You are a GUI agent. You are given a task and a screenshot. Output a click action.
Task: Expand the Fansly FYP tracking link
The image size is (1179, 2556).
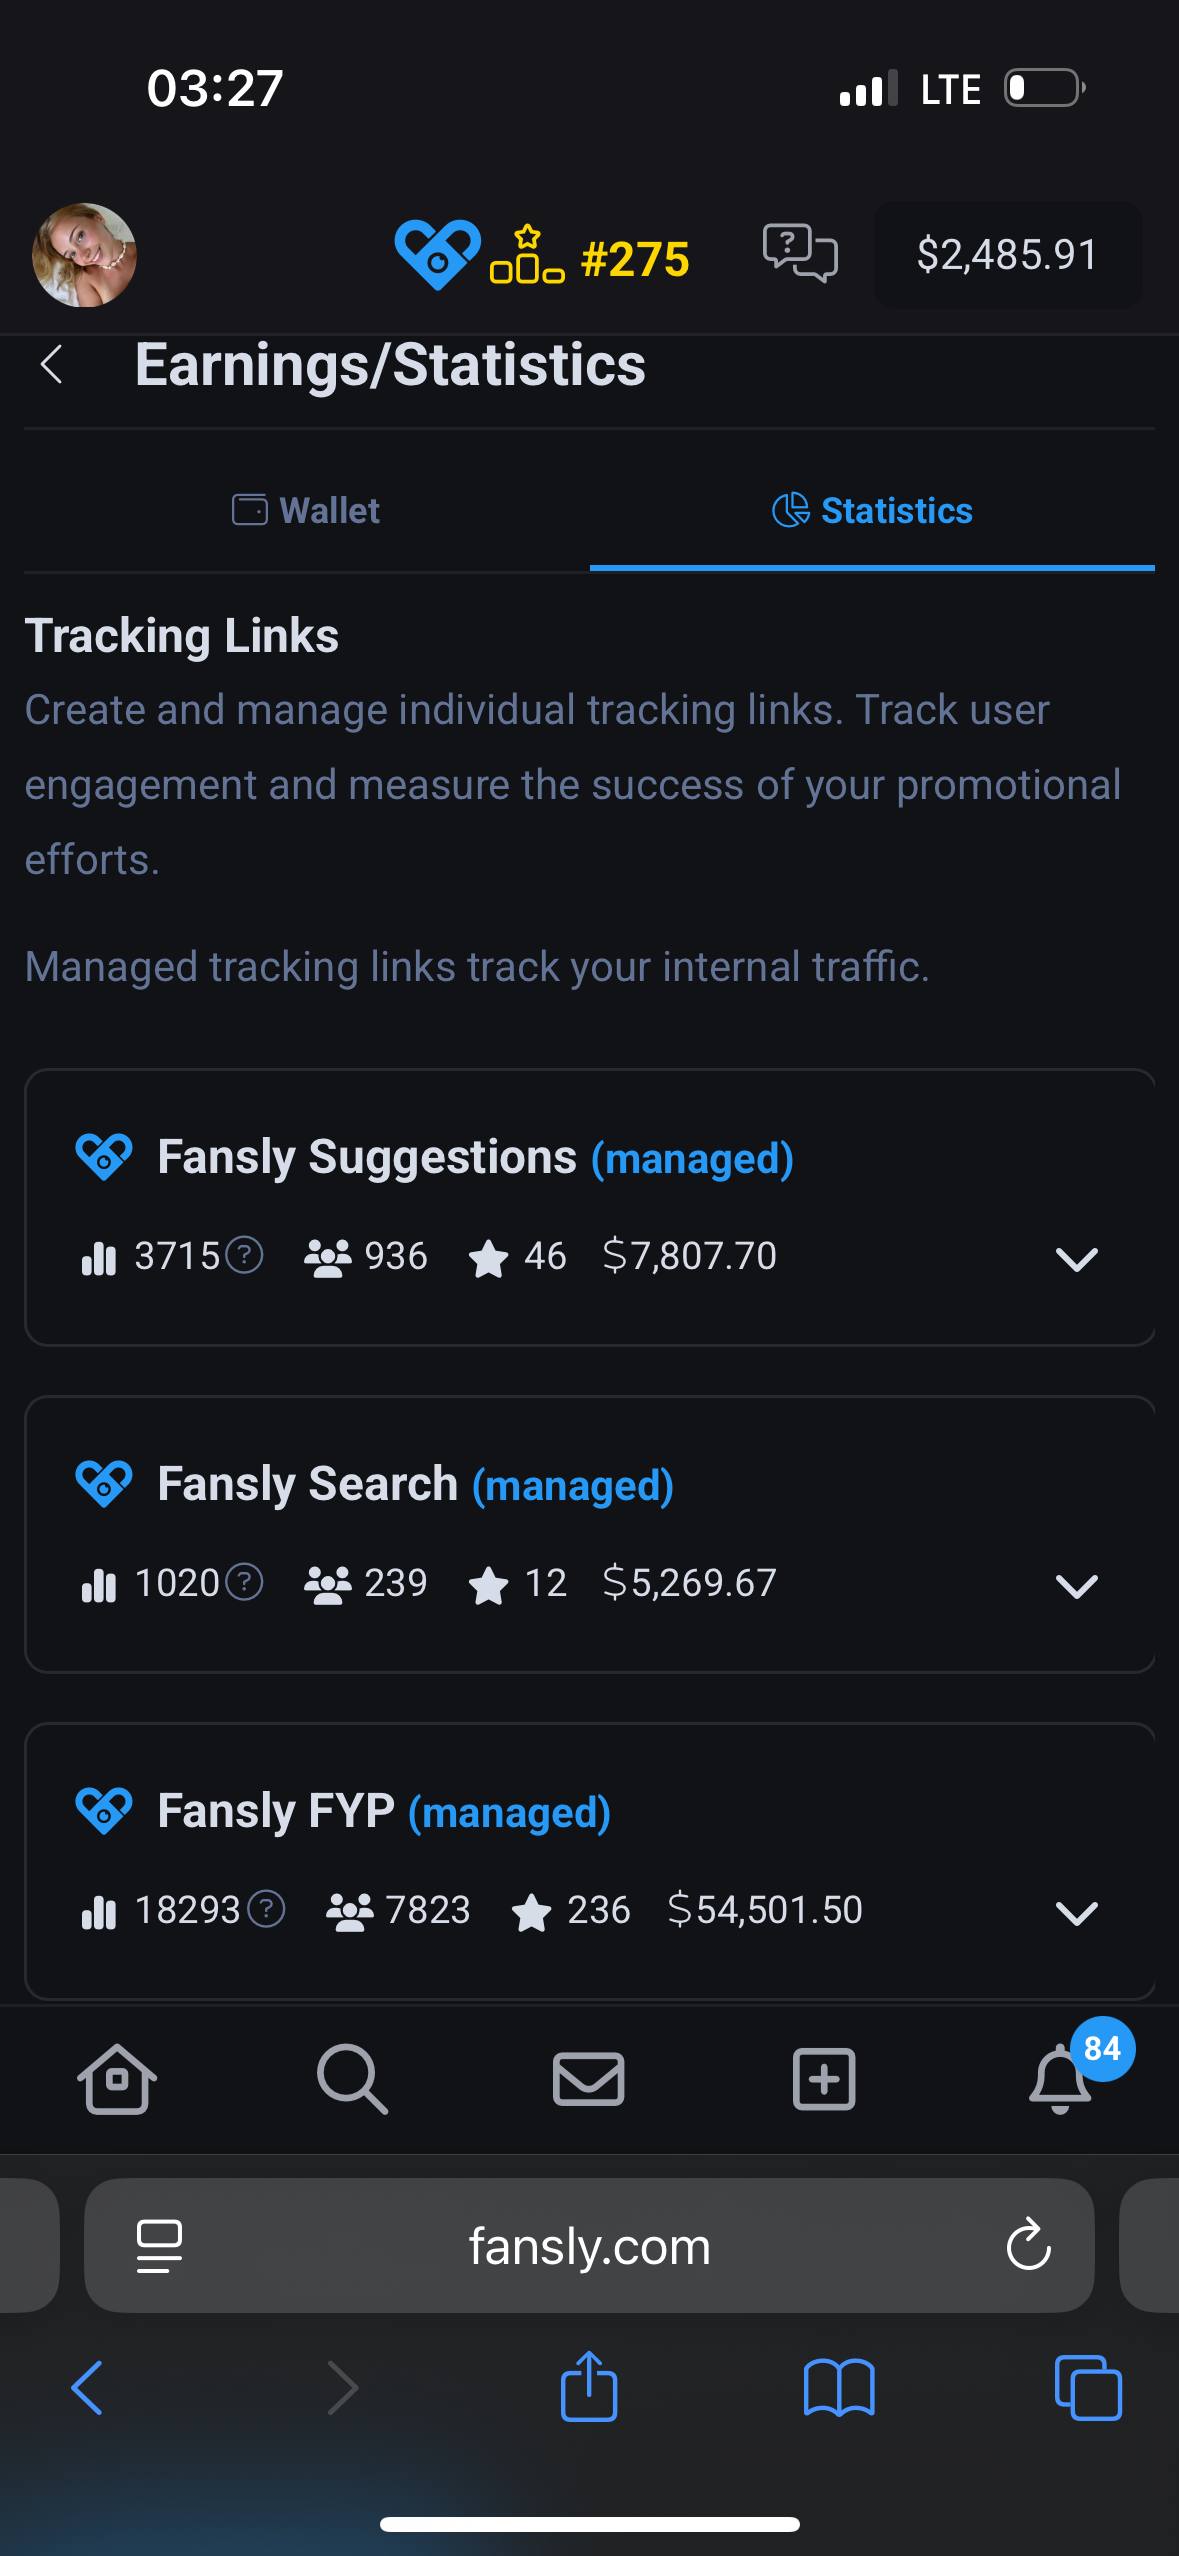pos(1077,1912)
